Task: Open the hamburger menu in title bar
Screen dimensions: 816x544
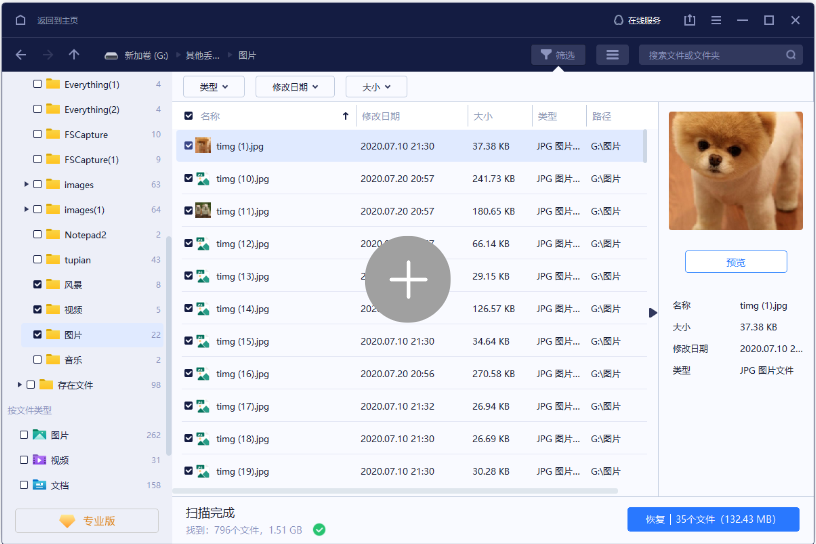Action: (716, 20)
